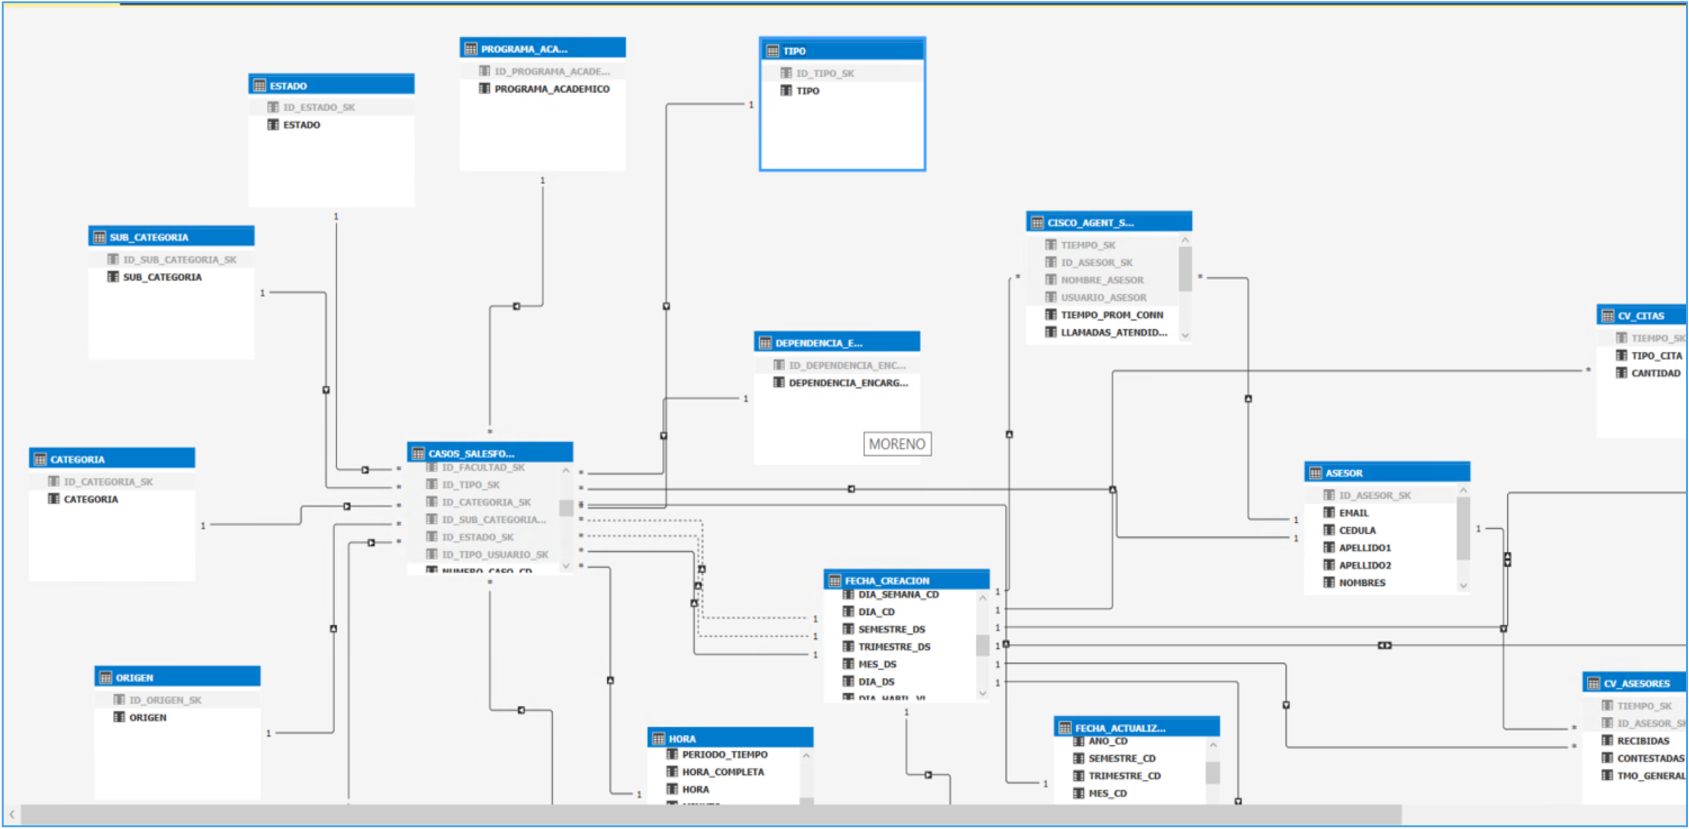Click the ESTADO table header icon
The height and width of the screenshot is (829, 1689).
pos(259,86)
